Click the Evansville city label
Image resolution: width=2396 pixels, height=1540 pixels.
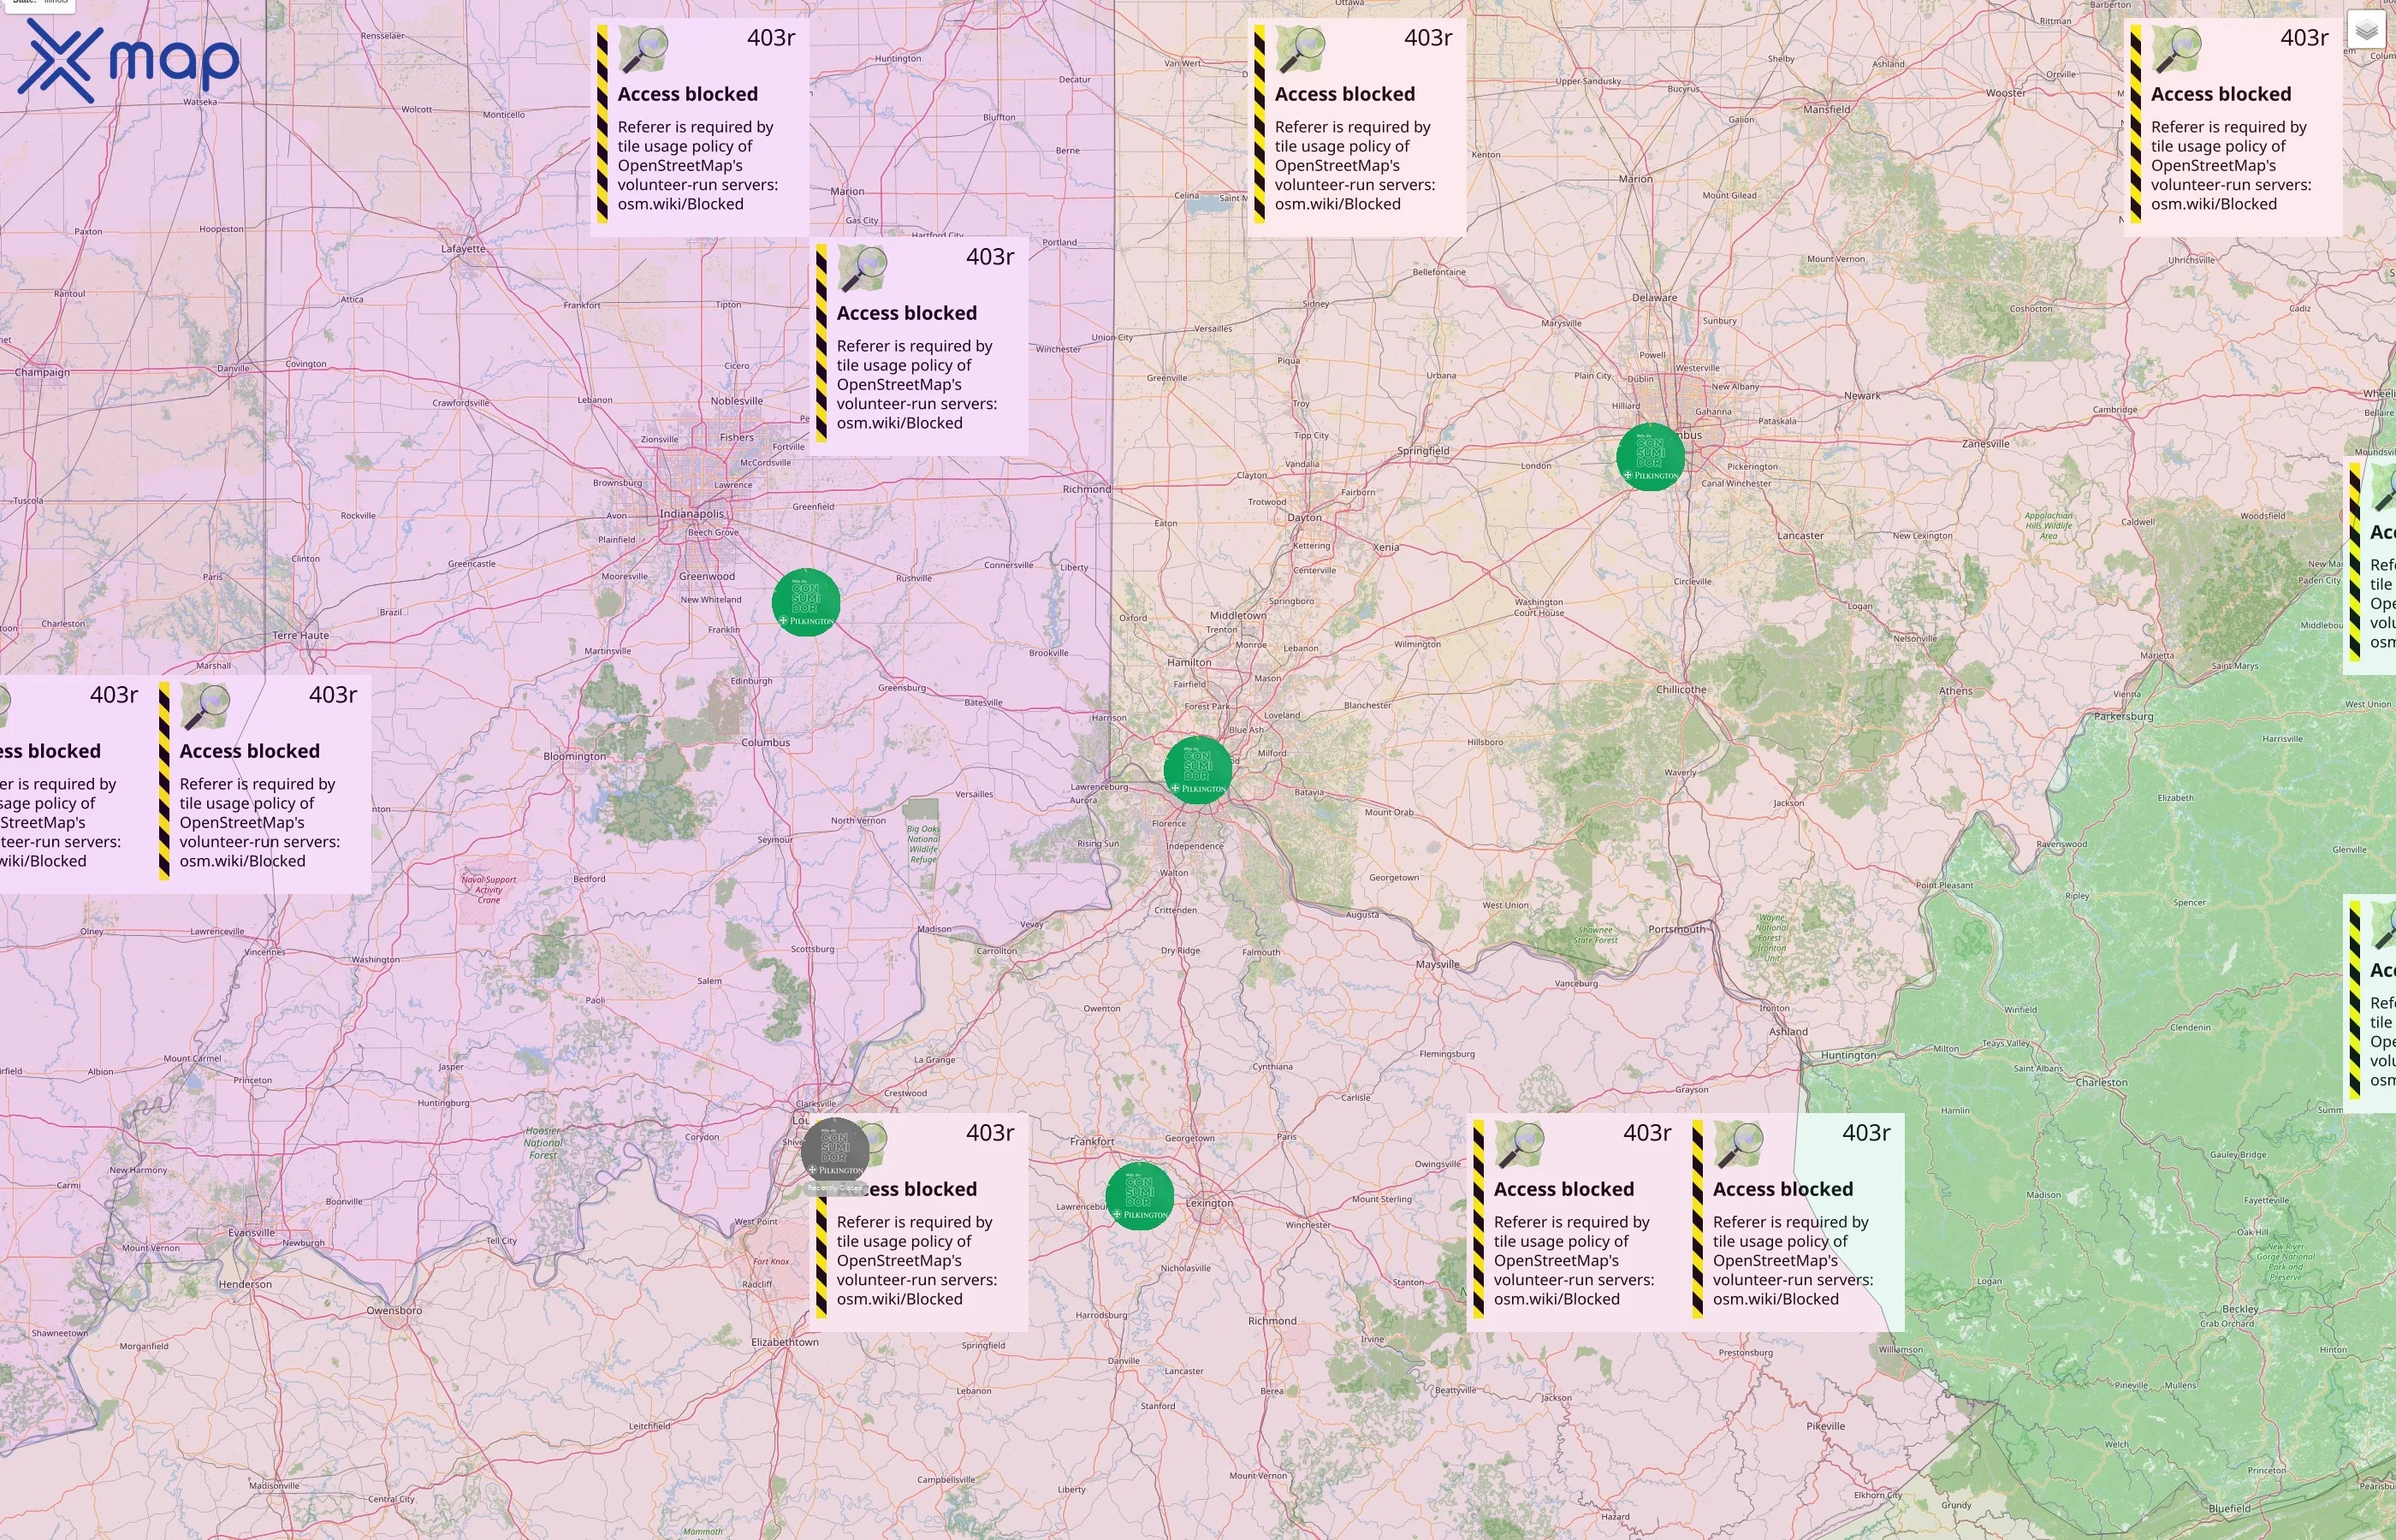251,1232
